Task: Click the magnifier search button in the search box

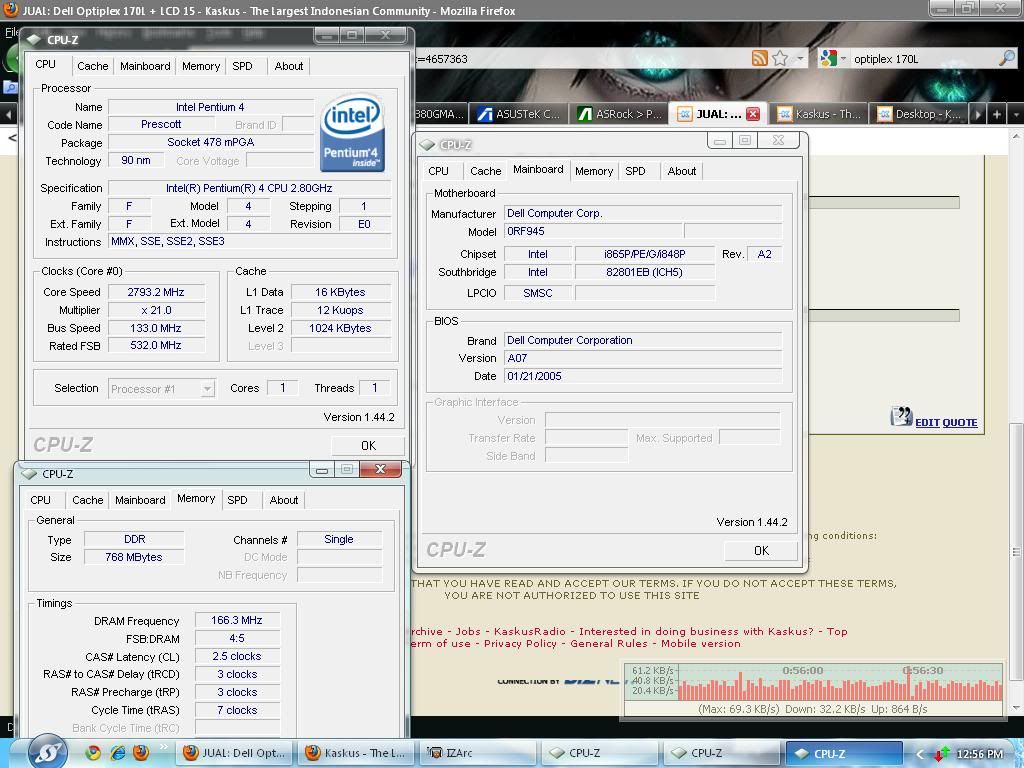Action: (1007, 58)
